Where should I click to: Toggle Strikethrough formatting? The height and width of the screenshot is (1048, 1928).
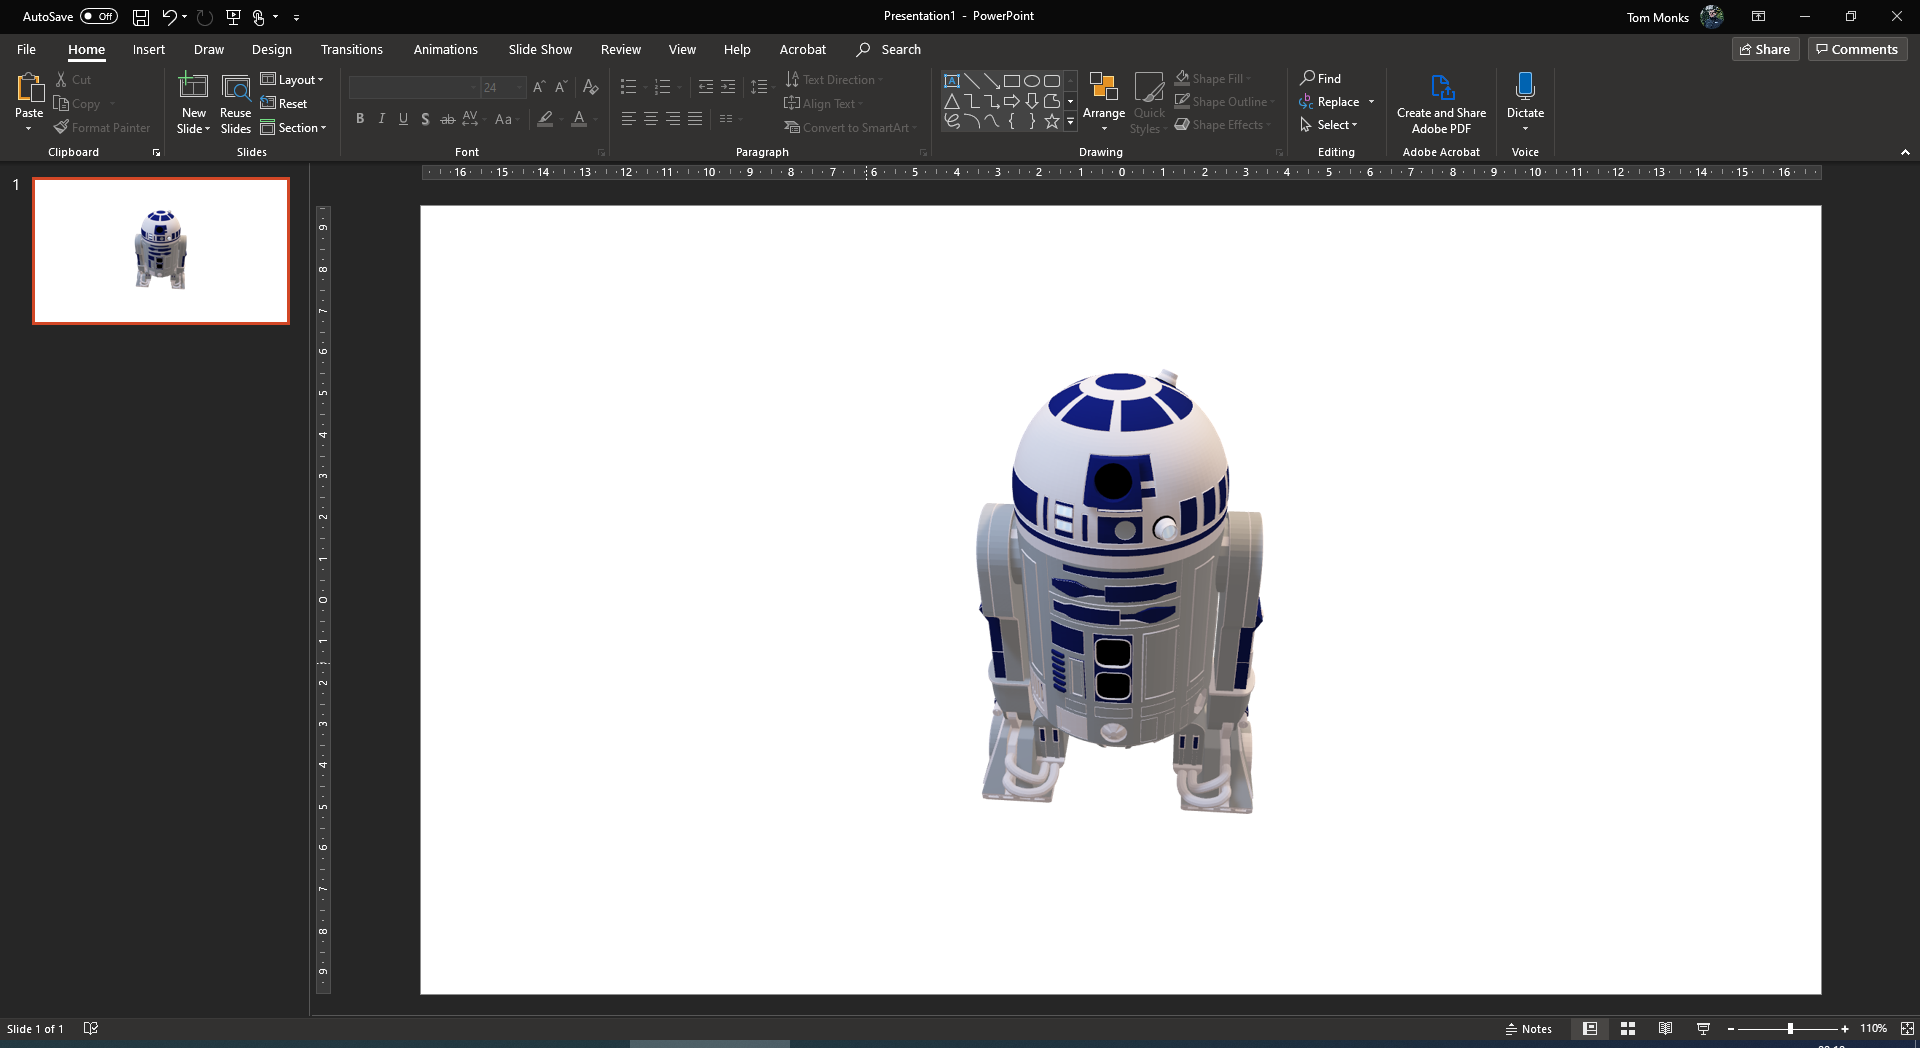tap(448, 119)
